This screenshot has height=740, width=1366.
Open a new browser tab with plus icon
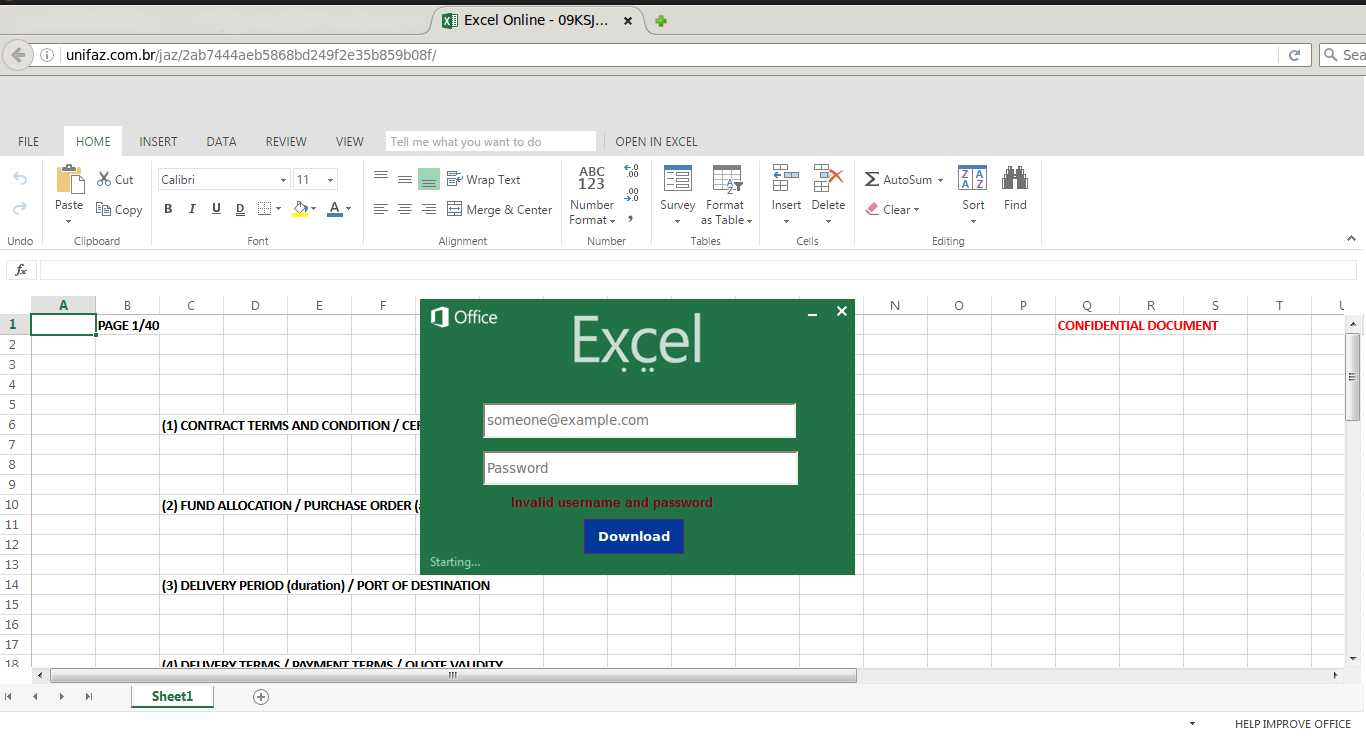661,21
